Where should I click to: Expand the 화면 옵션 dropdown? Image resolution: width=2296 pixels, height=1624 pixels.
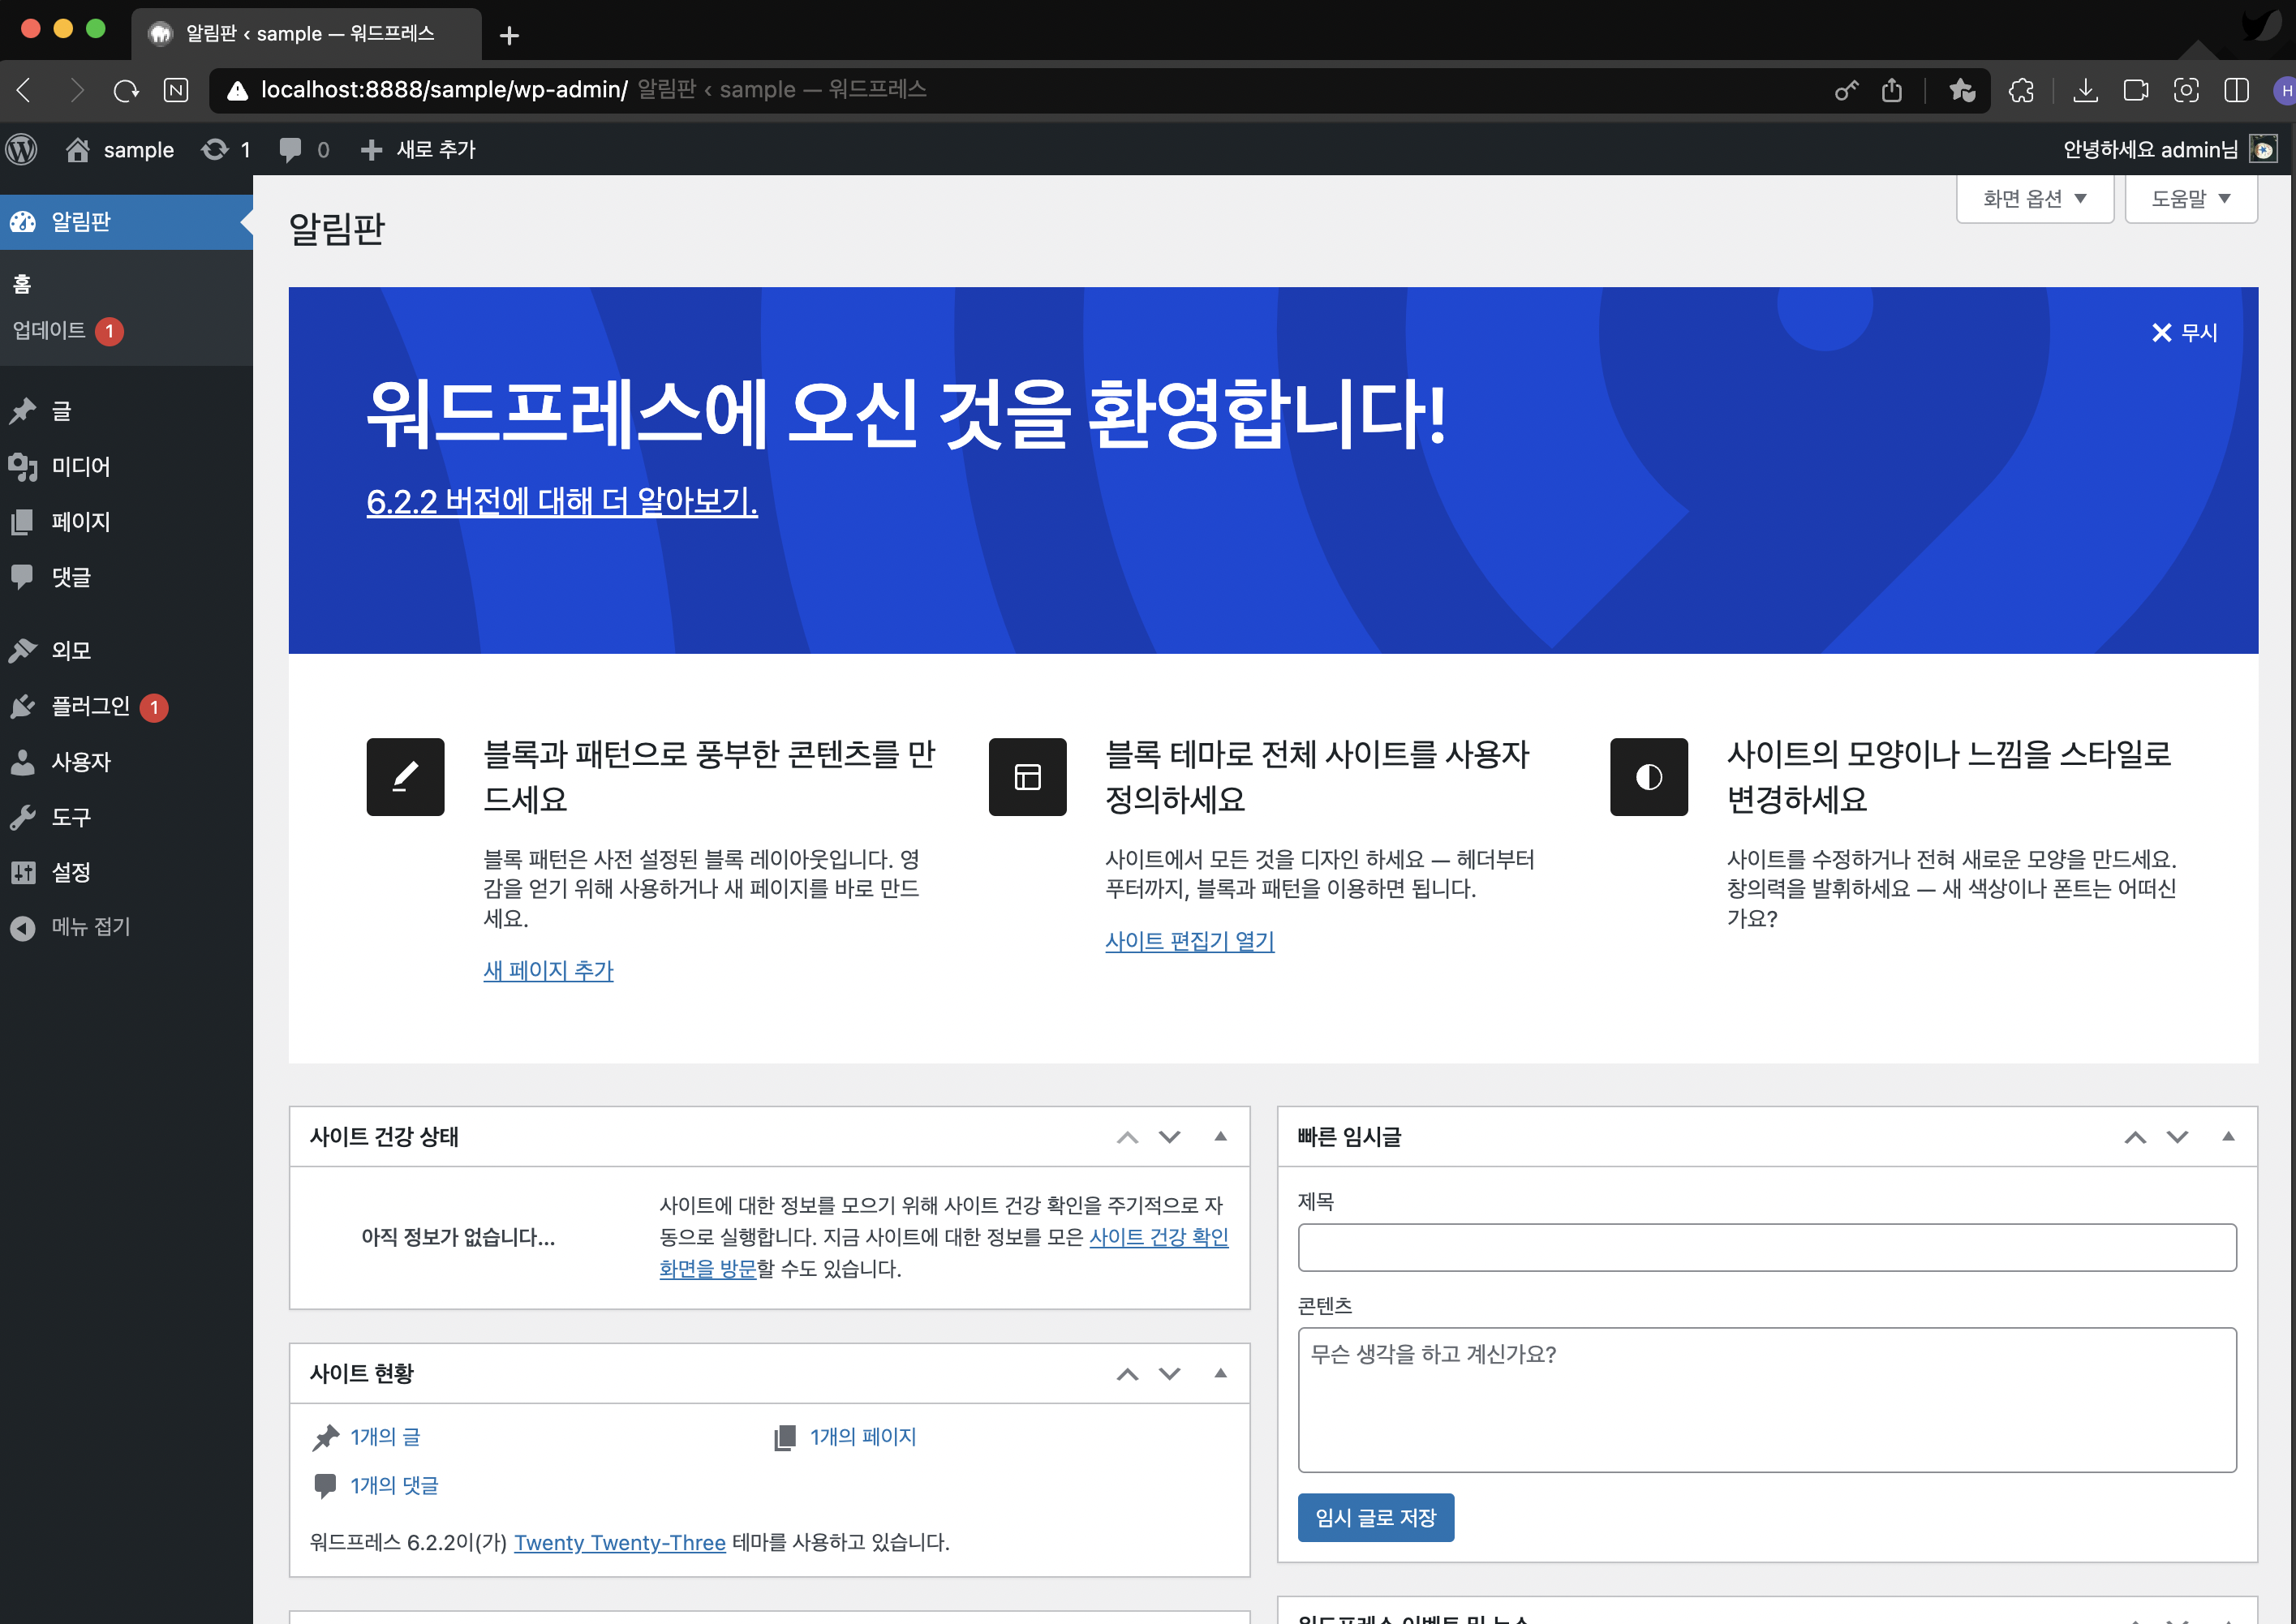pyautogui.click(x=2034, y=199)
